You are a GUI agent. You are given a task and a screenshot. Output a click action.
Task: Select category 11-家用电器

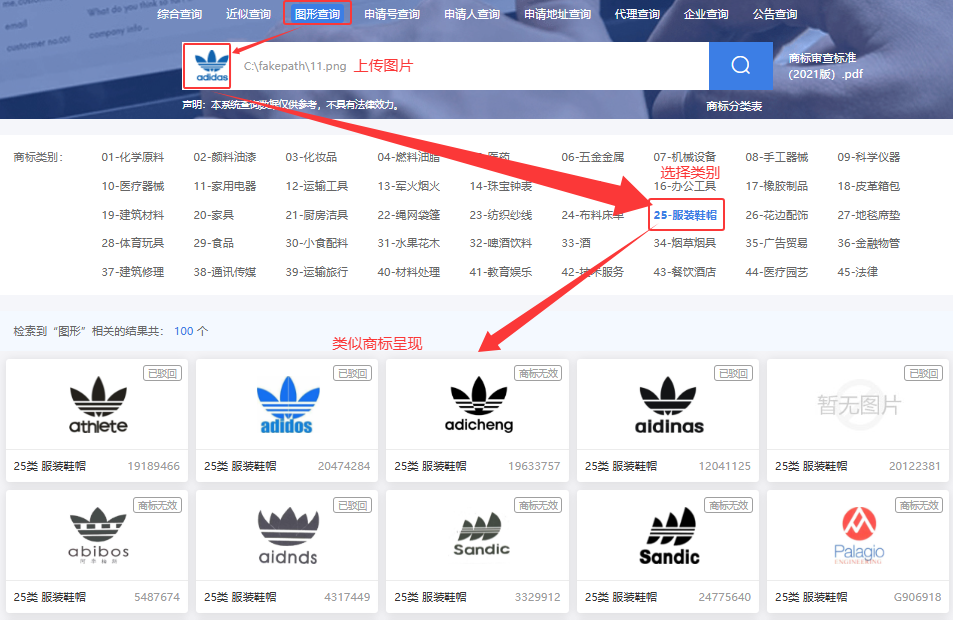(224, 186)
